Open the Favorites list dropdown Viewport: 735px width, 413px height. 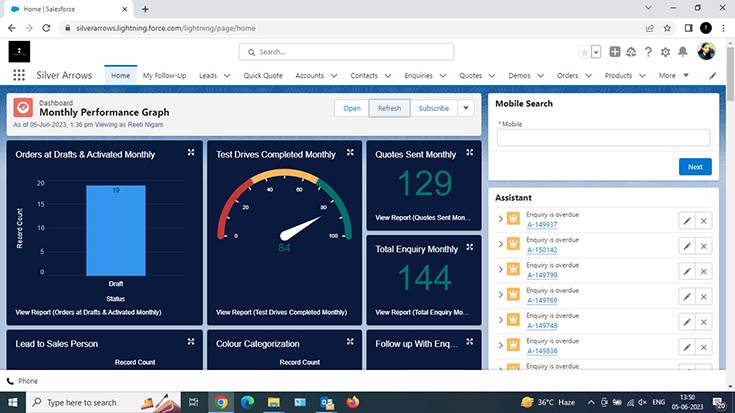[x=596, y=52]
